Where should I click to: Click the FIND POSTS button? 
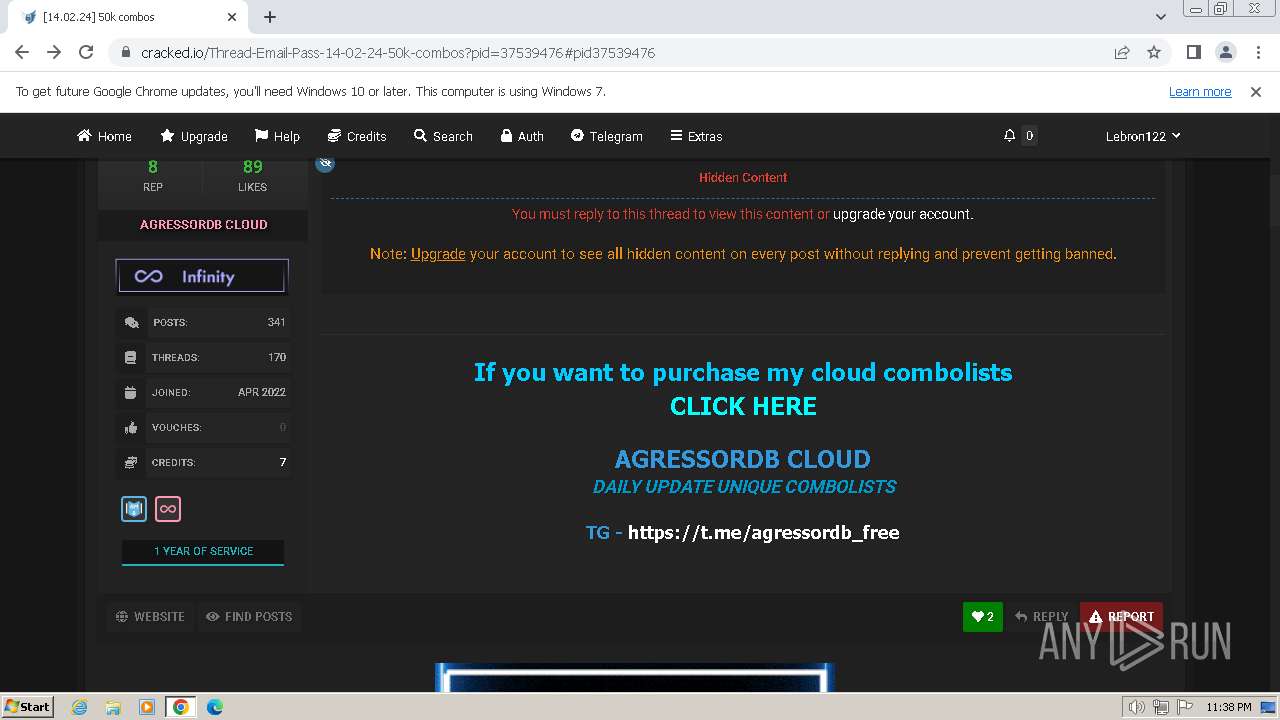(x=249, y=617)
